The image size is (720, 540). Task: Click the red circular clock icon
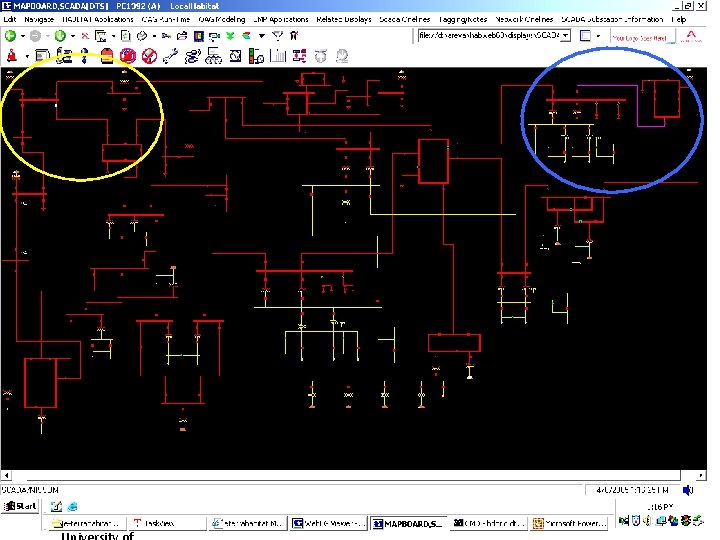[128, 56]
